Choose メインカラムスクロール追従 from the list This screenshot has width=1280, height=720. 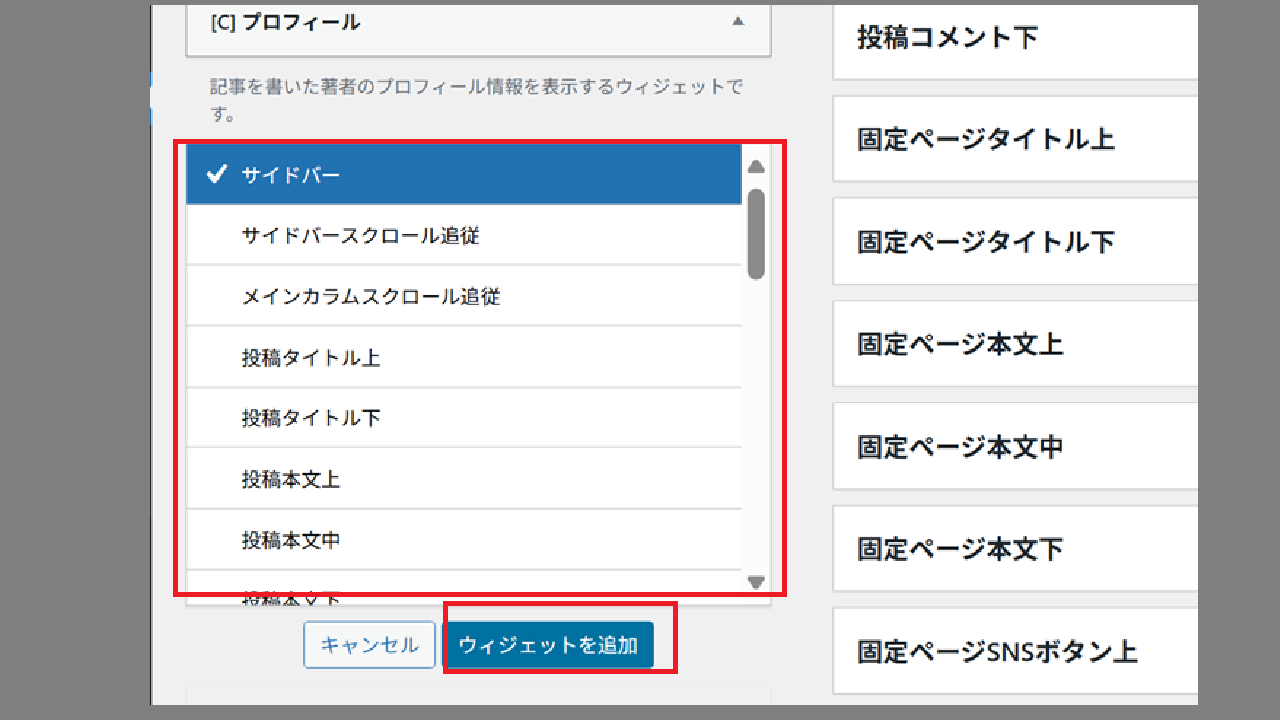[x=464, y=297]
